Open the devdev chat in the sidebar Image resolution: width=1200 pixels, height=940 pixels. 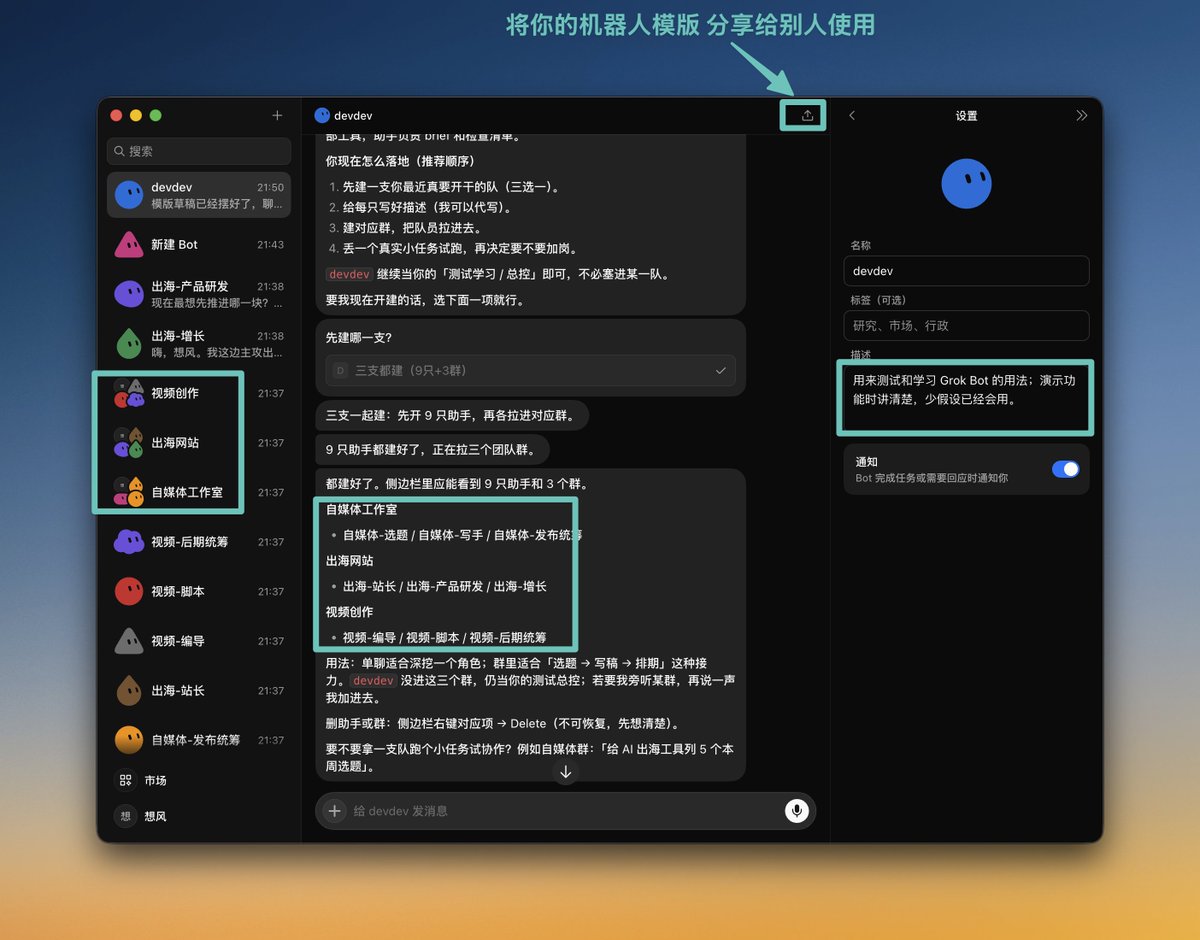pos(199,195)
